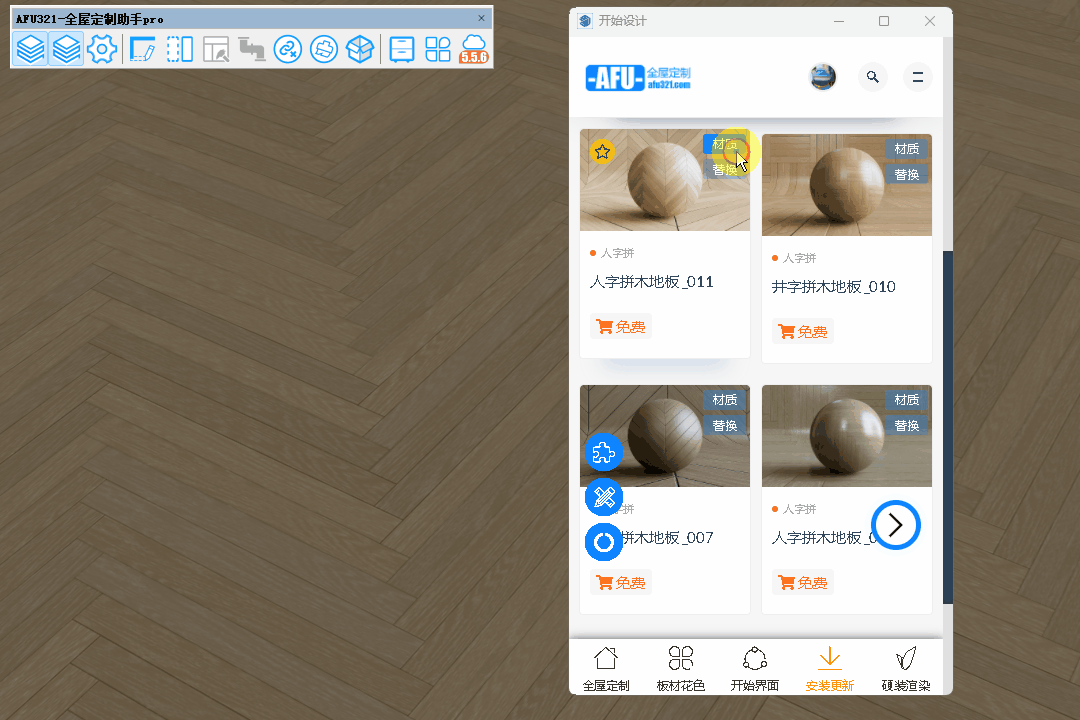Click the cloud version 5.5.6 icon

click(x=473, y=49)
